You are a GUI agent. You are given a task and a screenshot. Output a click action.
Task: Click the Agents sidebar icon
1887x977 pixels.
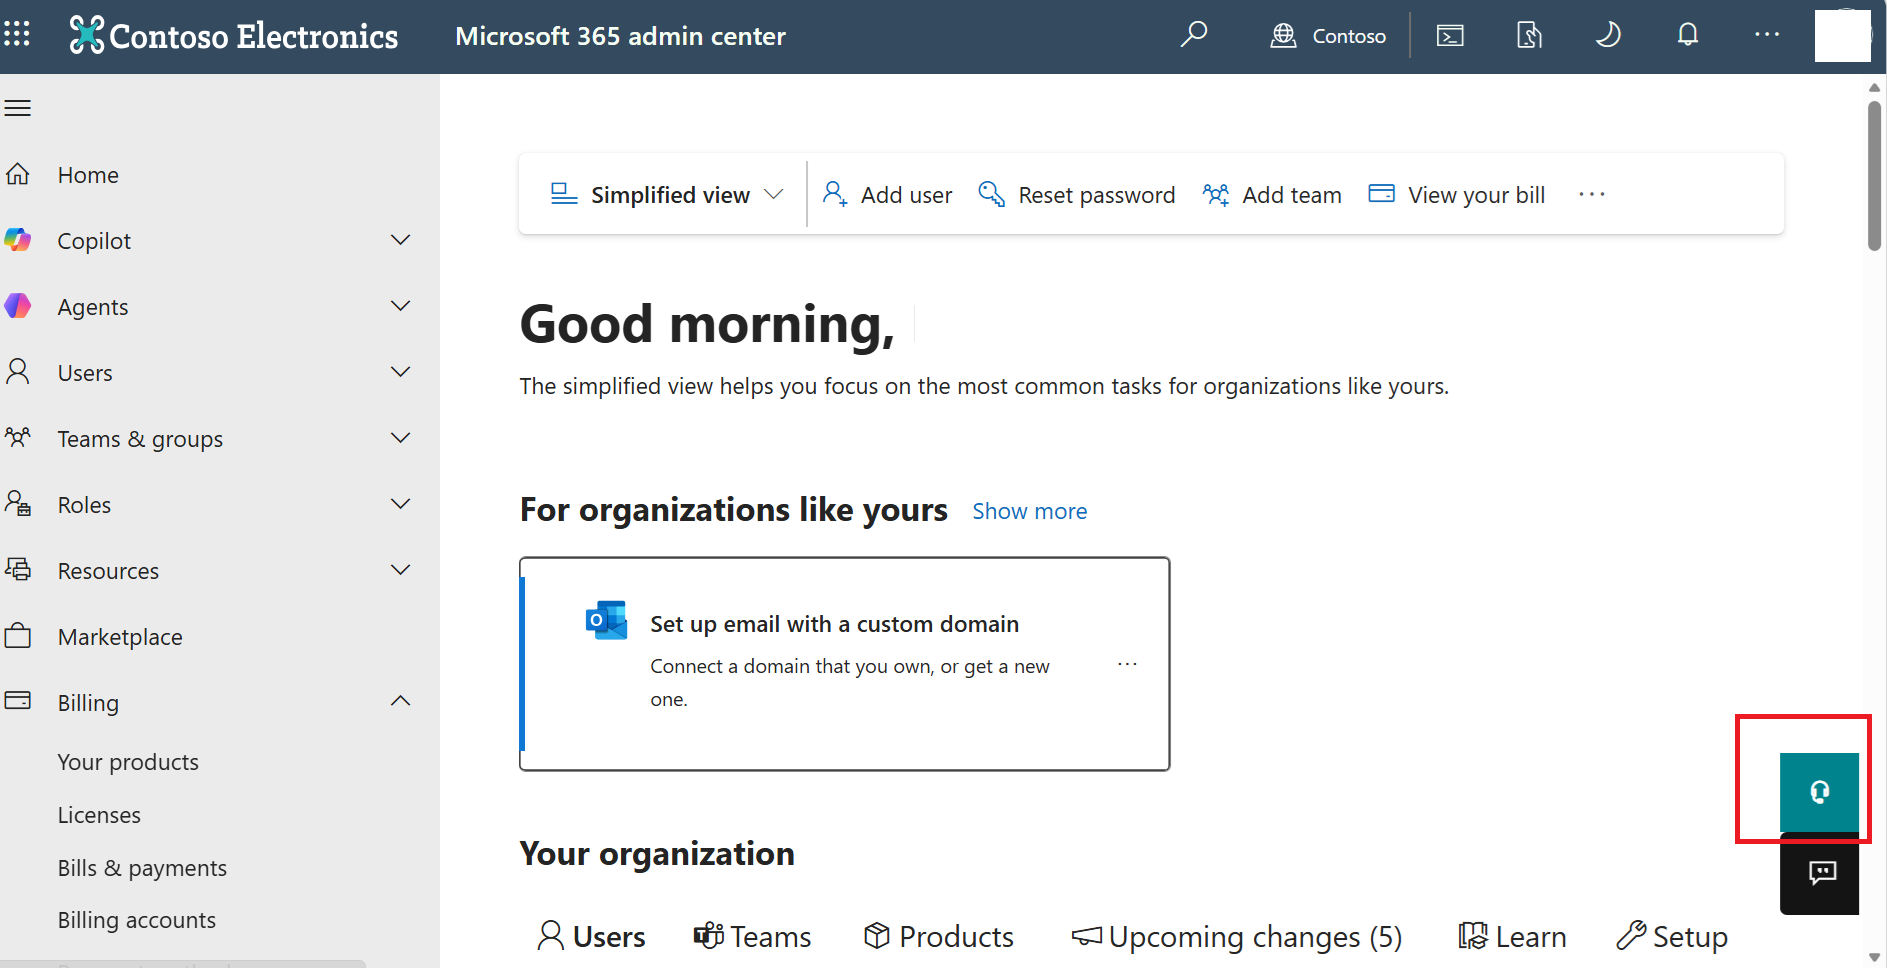point(18,306)
